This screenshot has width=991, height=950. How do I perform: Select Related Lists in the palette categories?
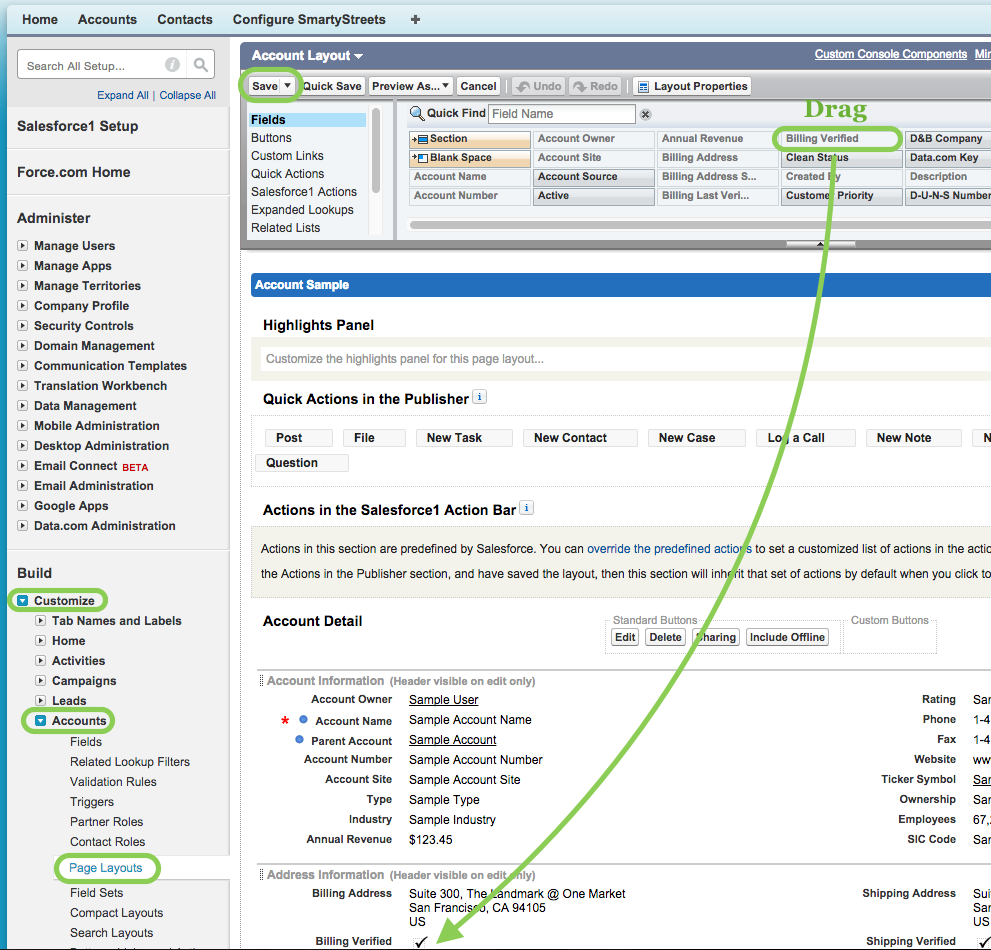(x=285, y=228)
